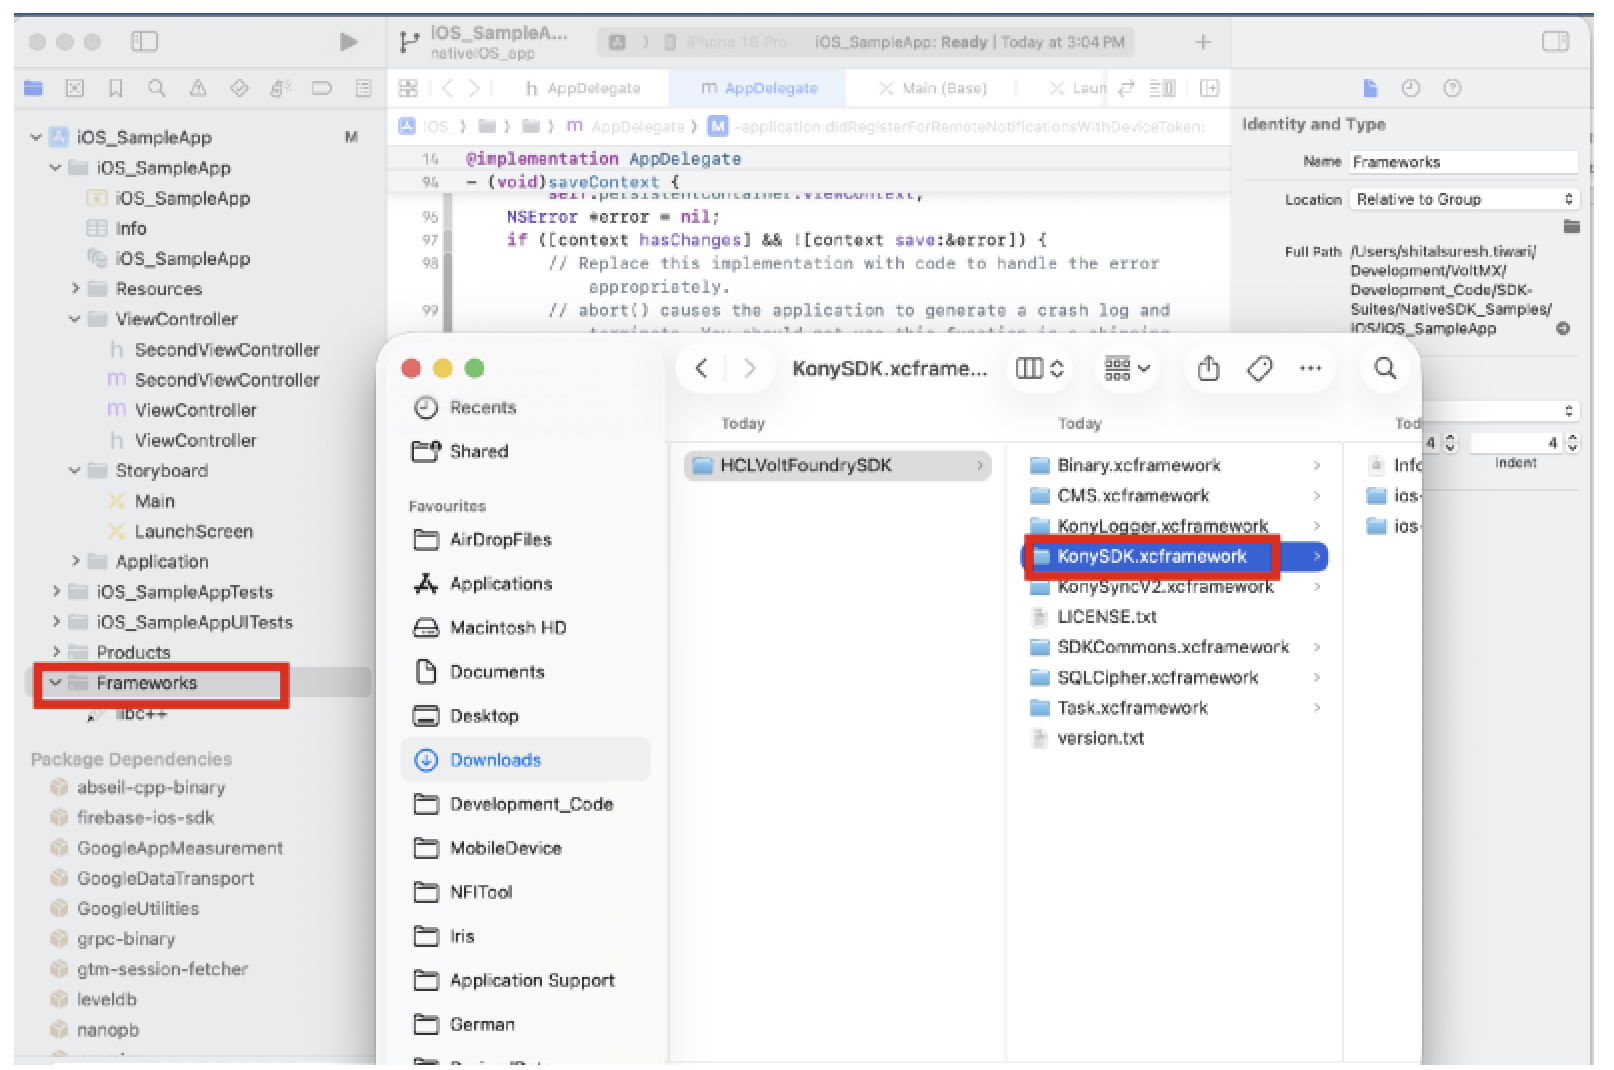This screenshot has width=1614, height=1070.
Task: Toggle the inspectors panel at top right
Action: [x=1555, y=42]
